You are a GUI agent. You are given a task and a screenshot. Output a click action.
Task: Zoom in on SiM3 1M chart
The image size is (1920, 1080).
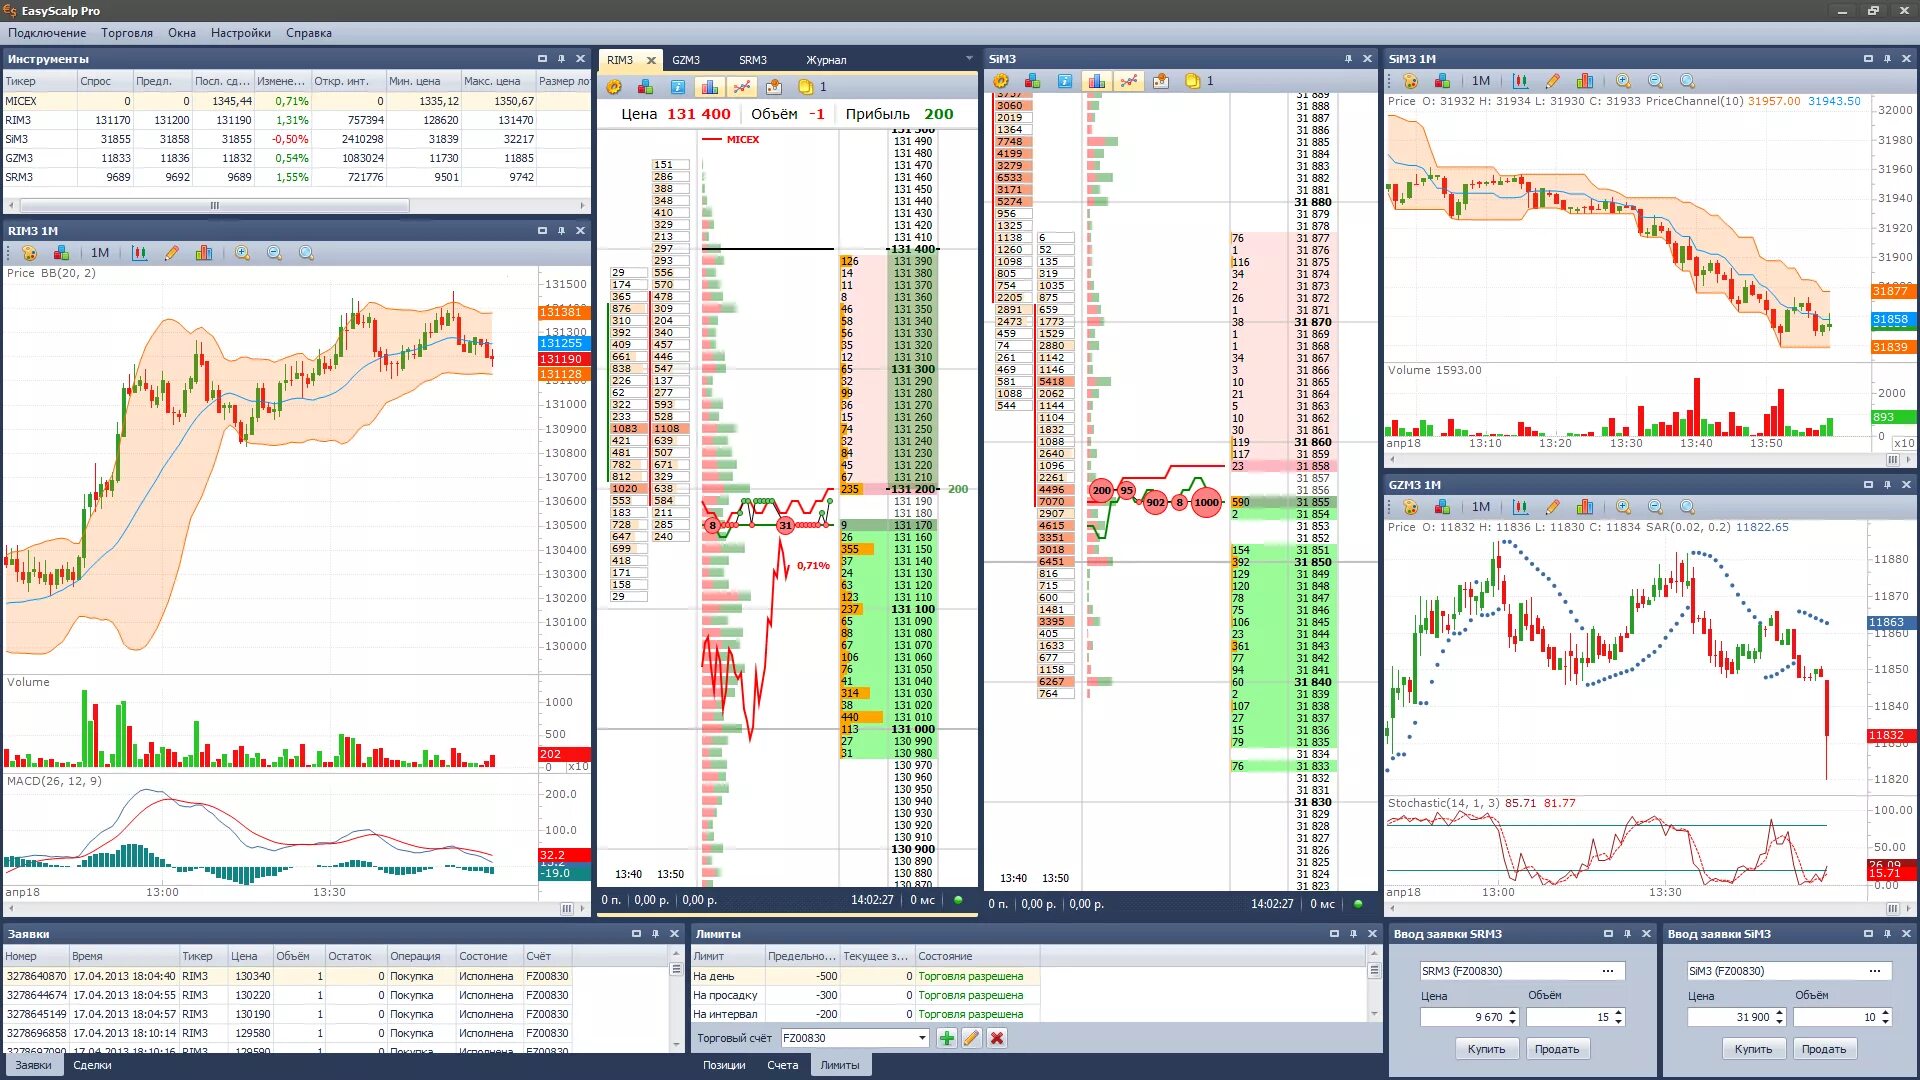tap(1623, 81)
